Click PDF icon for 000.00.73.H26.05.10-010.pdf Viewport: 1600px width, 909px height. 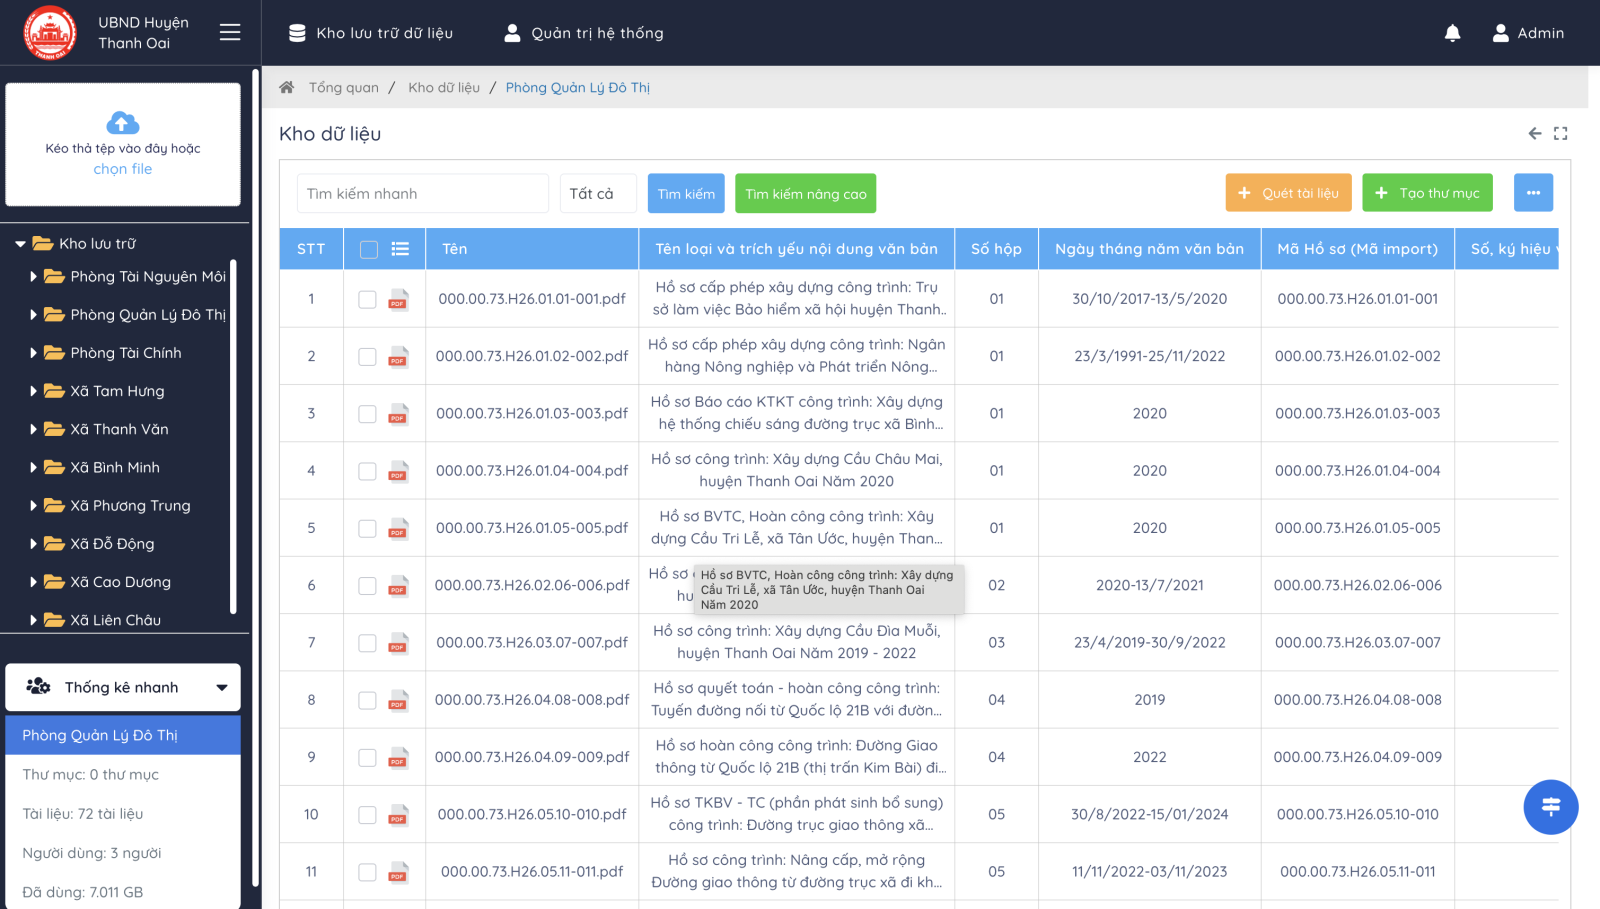coord(398,814)
